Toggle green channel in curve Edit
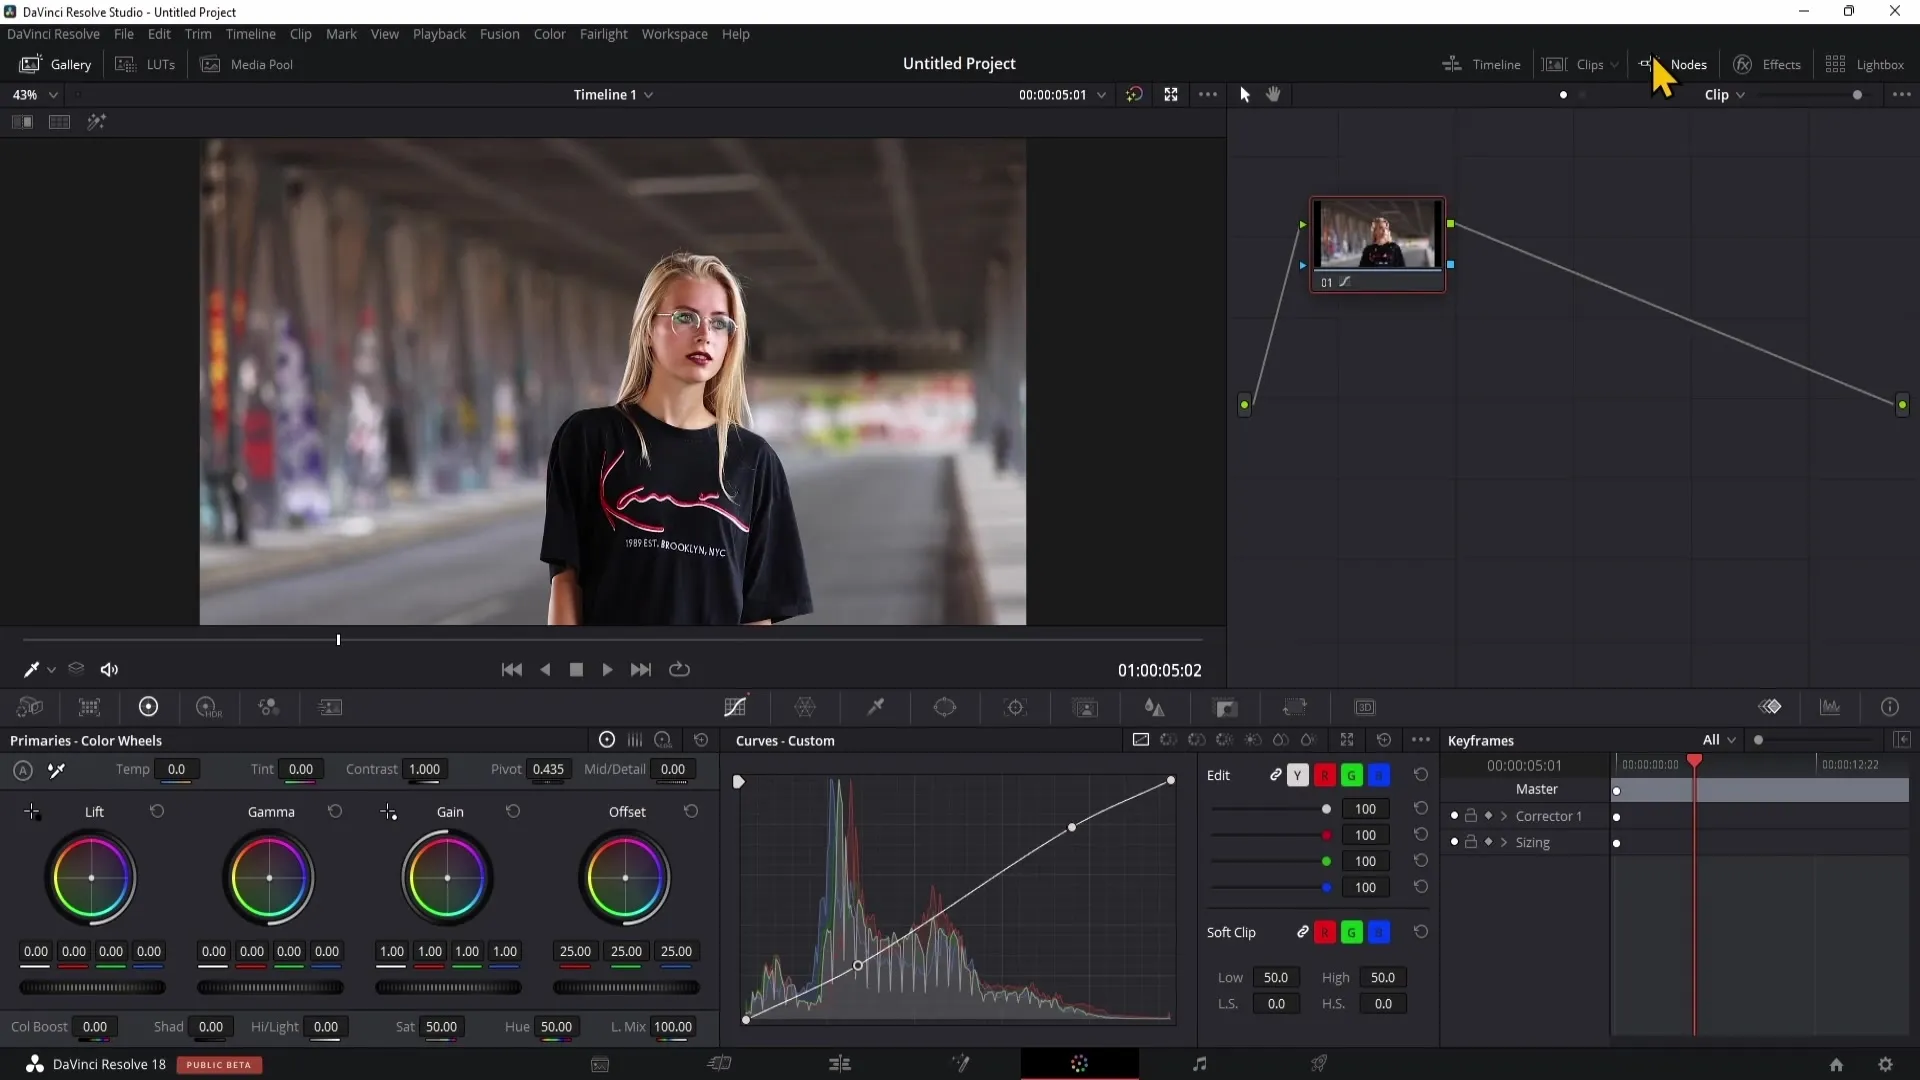The width and height of the screenshot is (1920, 1080). point(1352,775)
